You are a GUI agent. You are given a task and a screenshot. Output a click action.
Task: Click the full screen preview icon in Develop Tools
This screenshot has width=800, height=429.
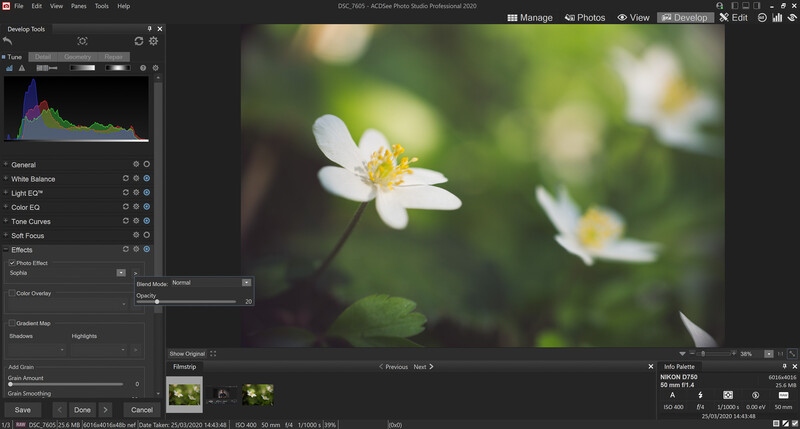click(82, 41)
